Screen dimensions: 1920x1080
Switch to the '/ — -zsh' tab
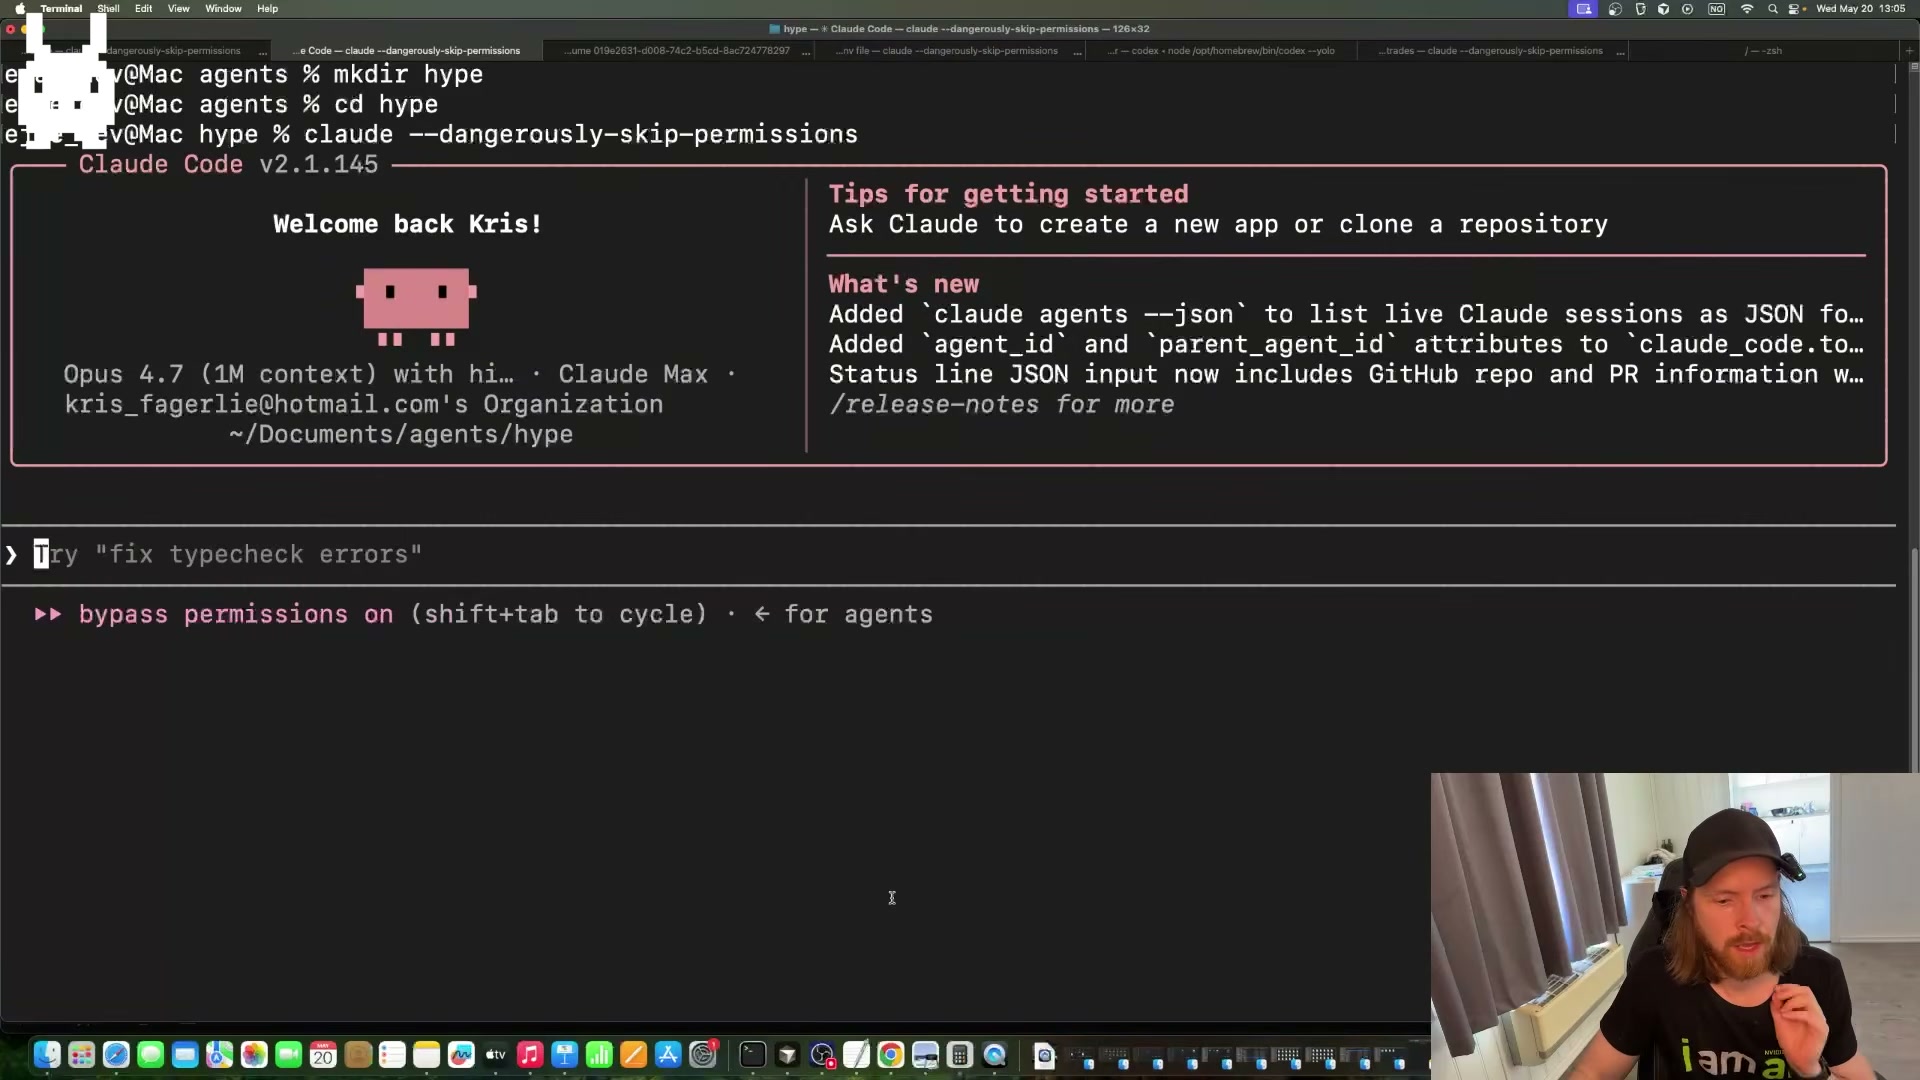pos(1763,50)
